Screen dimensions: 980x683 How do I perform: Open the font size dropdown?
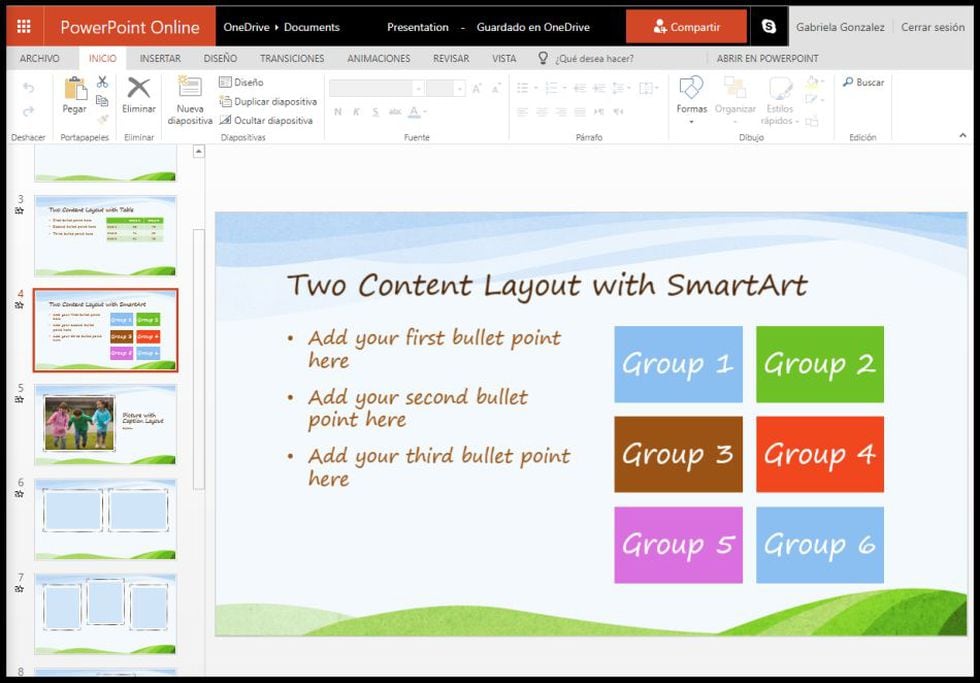point(459,87)
